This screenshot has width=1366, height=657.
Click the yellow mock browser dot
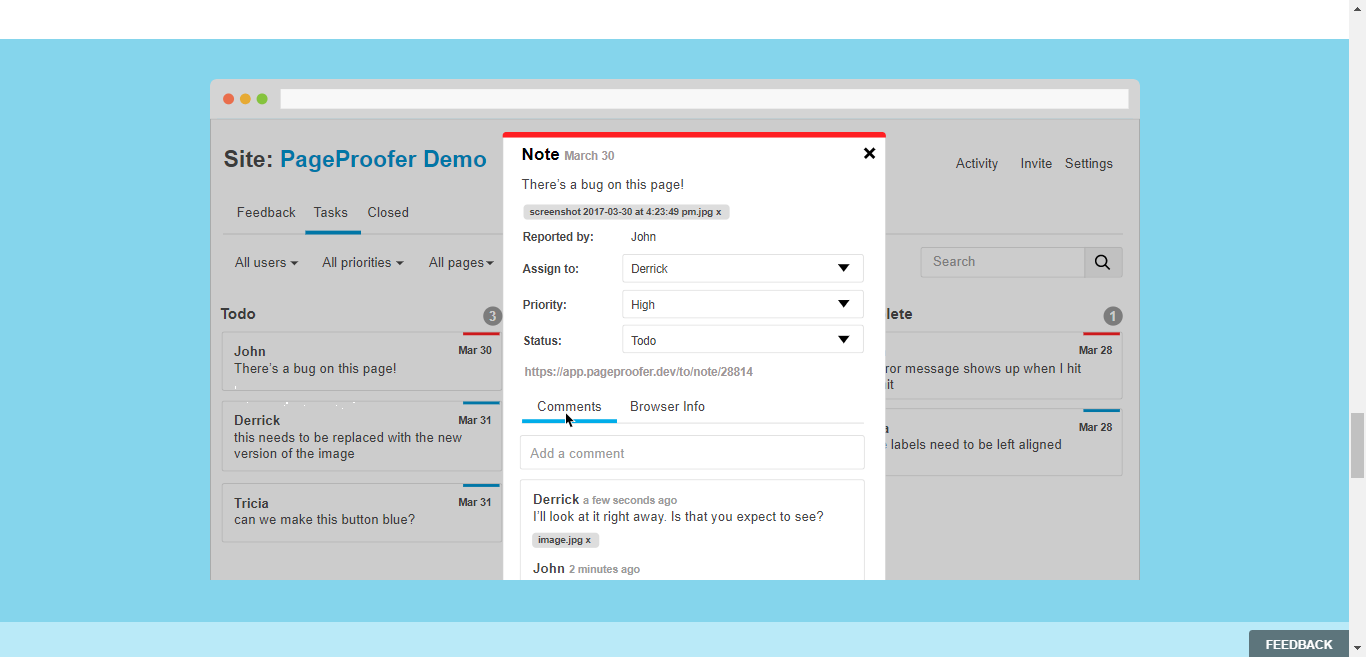(x=245, y=99)
